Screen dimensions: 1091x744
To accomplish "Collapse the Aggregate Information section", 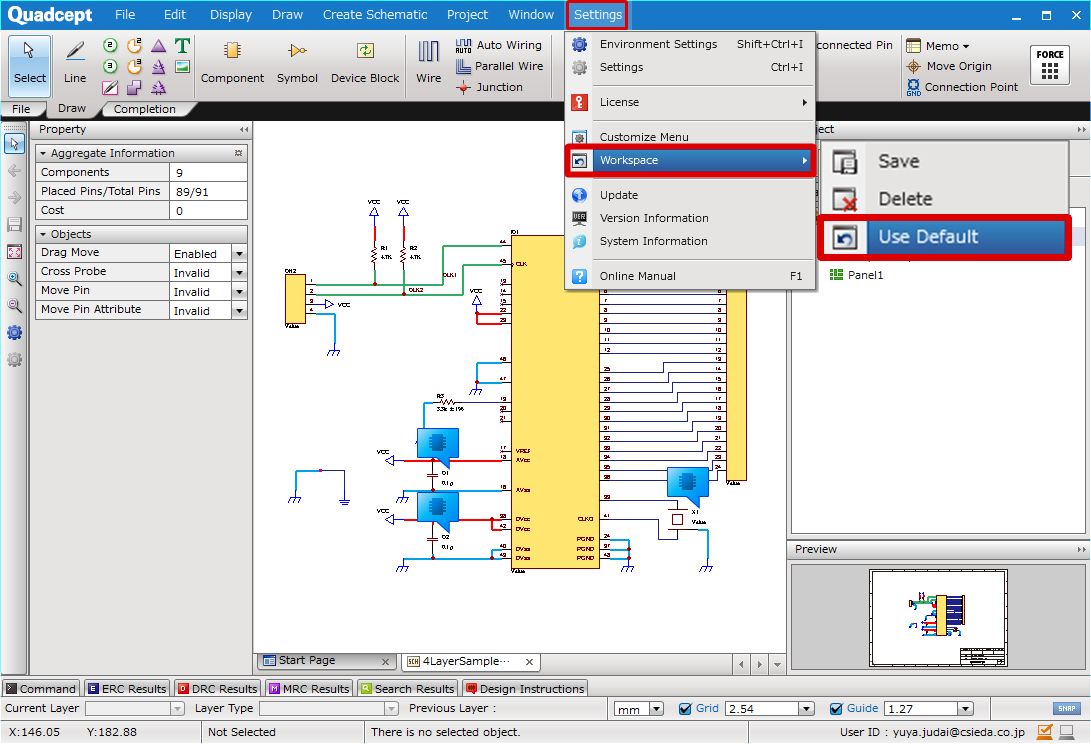I will [43, 153].
